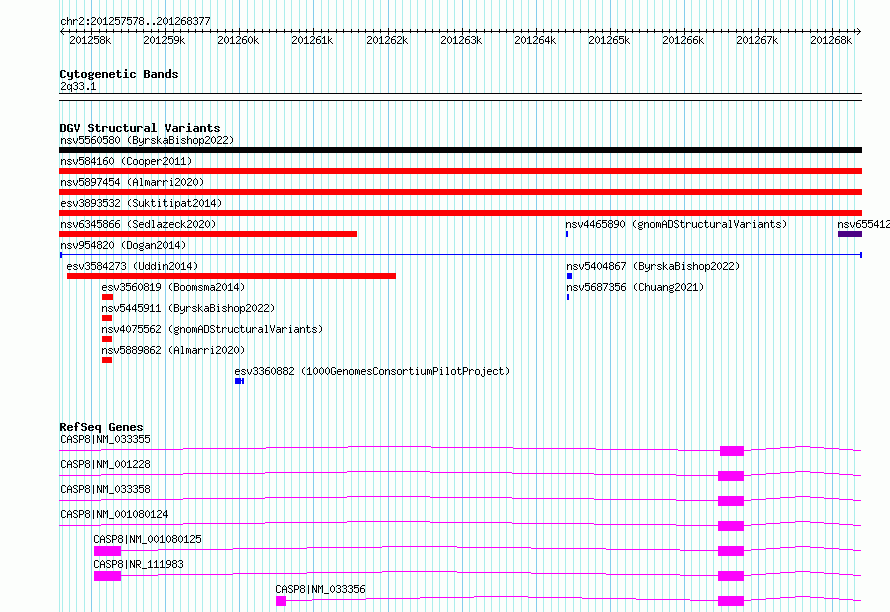Click the esv3893532 (Suktitipat2014) variant label
Screen dimensions: 890x612
pos(140,203)
